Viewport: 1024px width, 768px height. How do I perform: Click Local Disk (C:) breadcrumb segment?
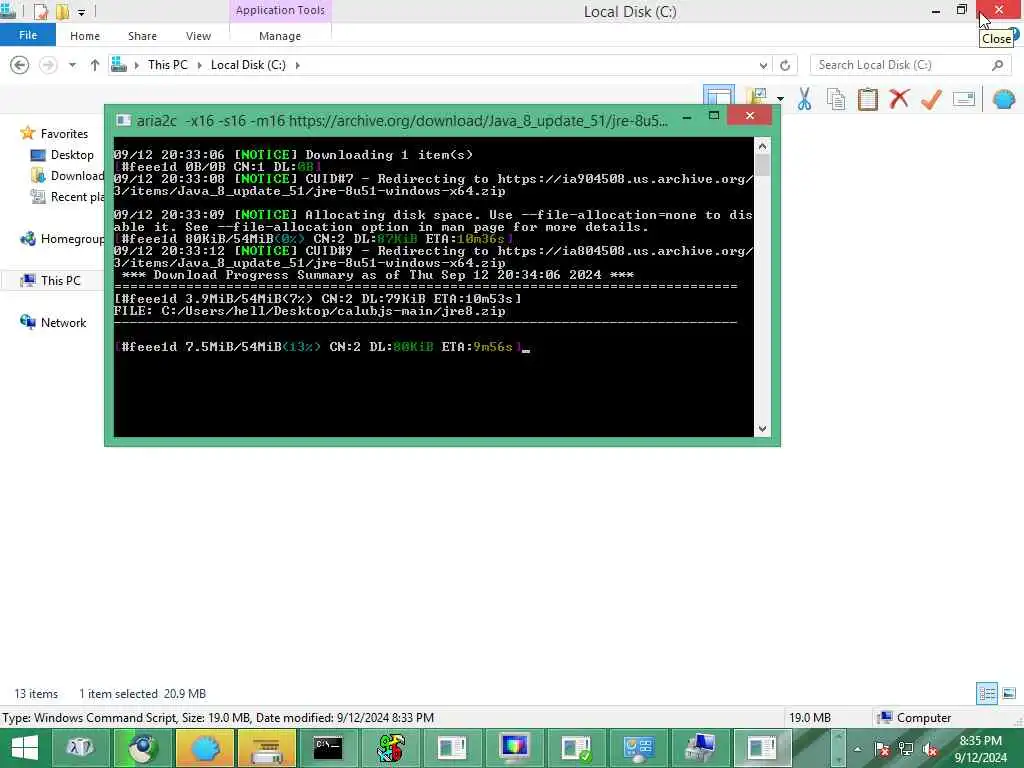pos(248,65)
